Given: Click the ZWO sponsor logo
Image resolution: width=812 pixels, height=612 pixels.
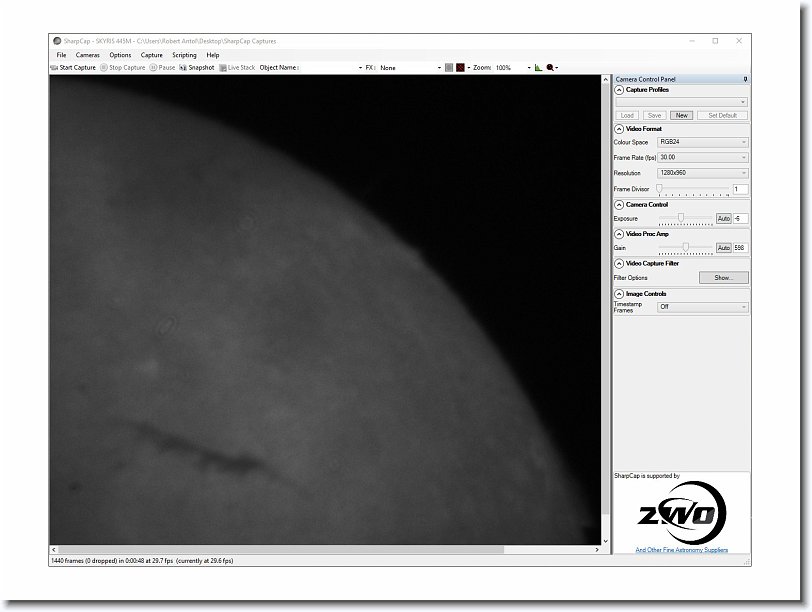Looking at the screenshot, I should (682, 513).
